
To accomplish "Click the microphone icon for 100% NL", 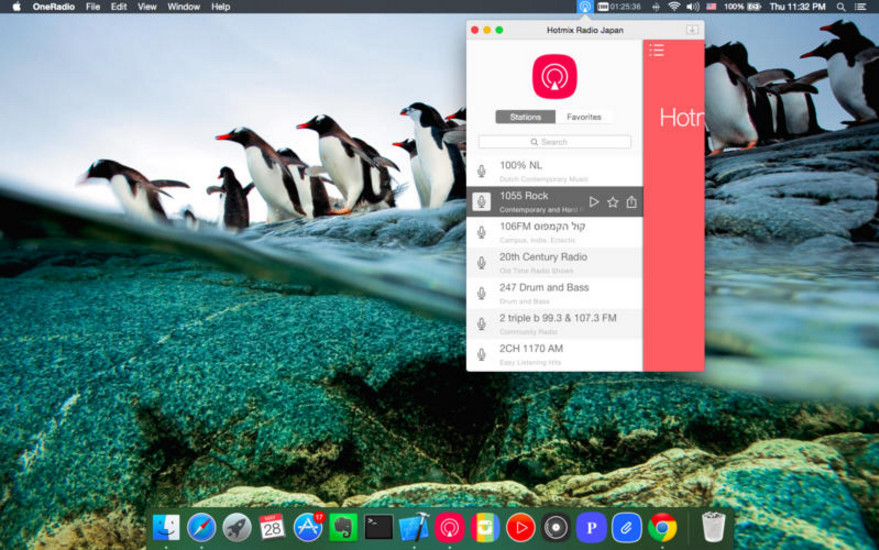I will point(481,171).
